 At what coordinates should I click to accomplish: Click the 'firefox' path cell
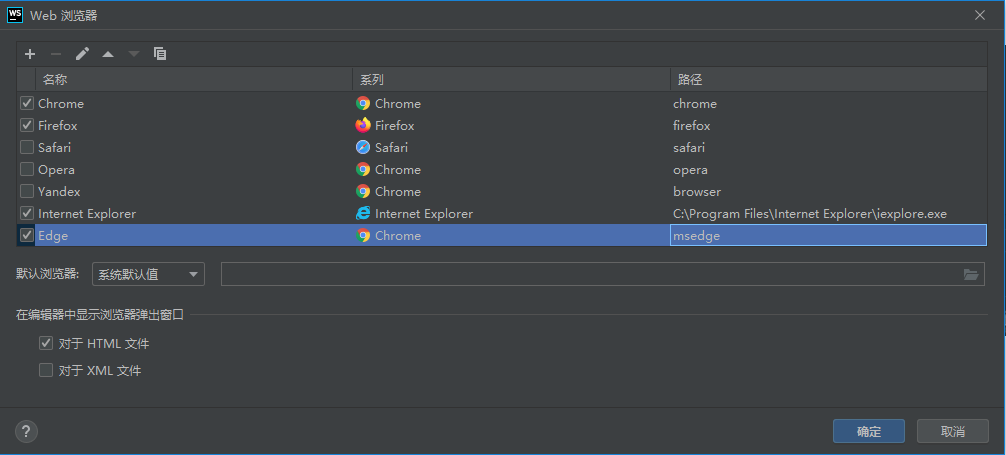(829, 125)
